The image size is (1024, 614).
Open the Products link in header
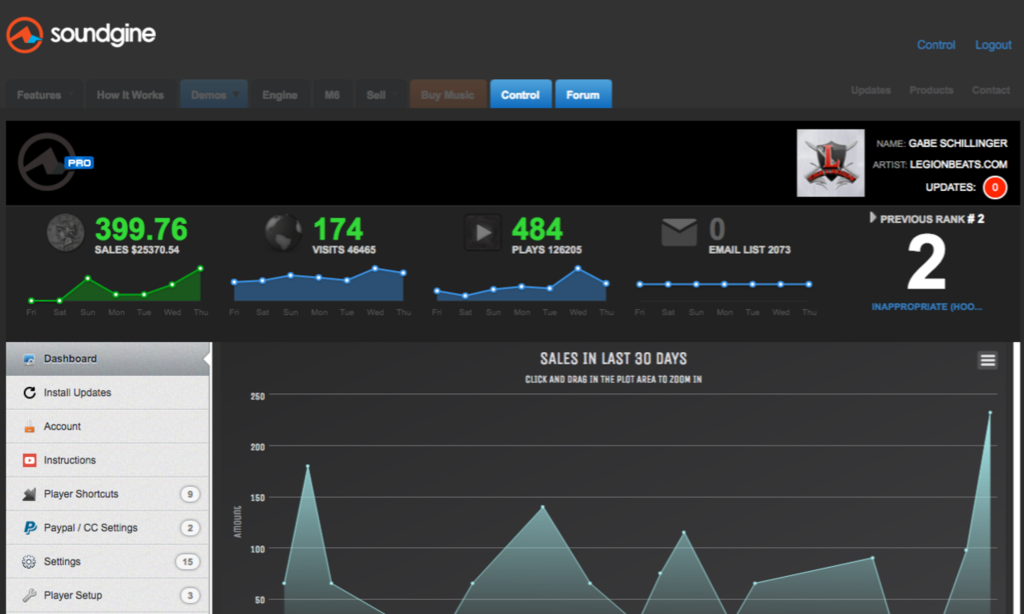(x=931, y=89)
